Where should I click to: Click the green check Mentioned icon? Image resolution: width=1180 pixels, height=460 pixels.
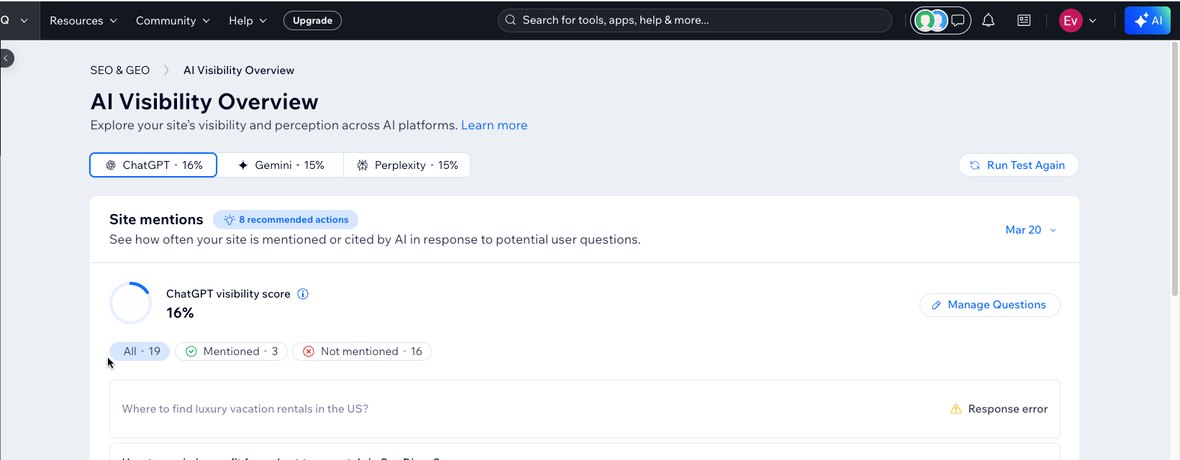(191, 352)
